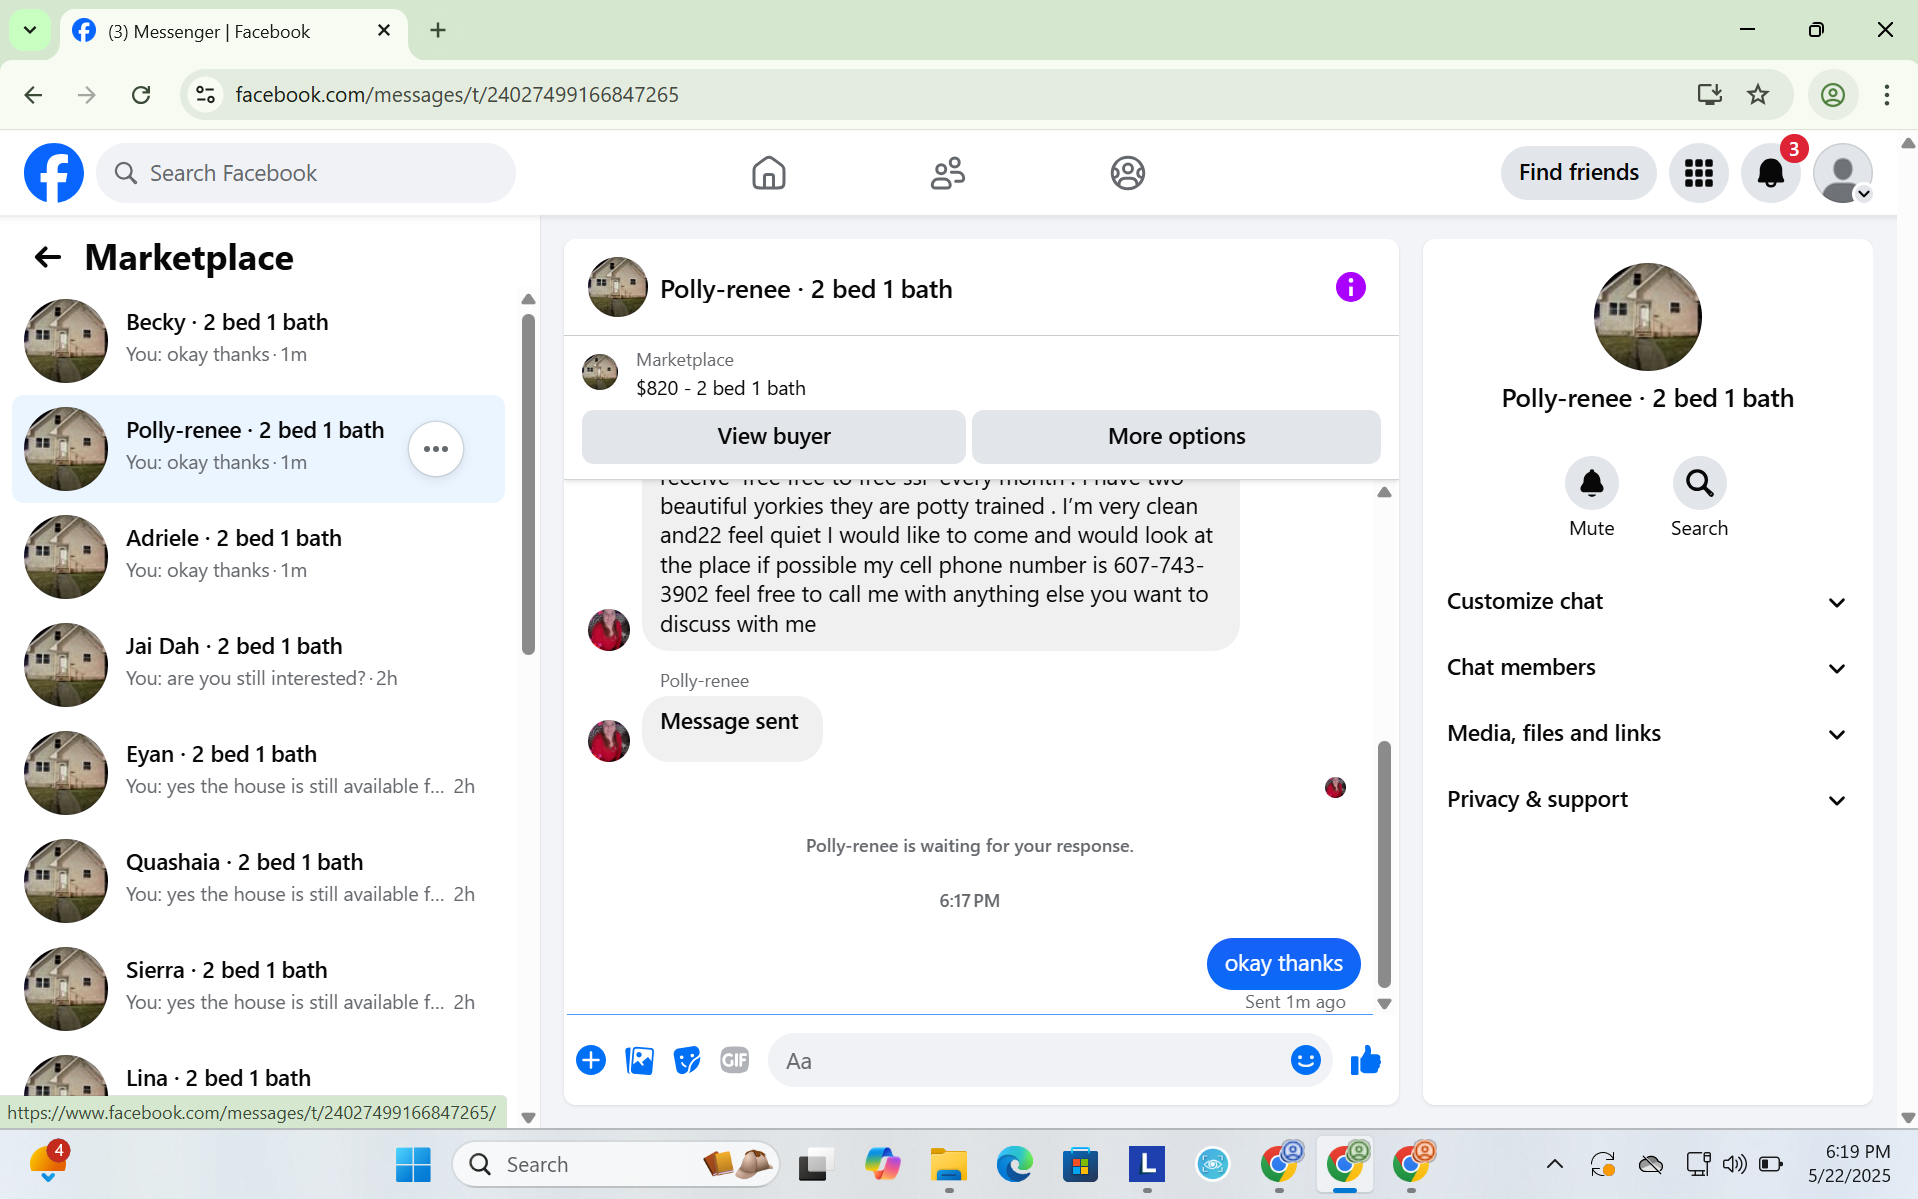Image resolution: width=1918 pixels, height=1199 pixels.
Task: View site information icon in address bar
Action: click(205, 95)
